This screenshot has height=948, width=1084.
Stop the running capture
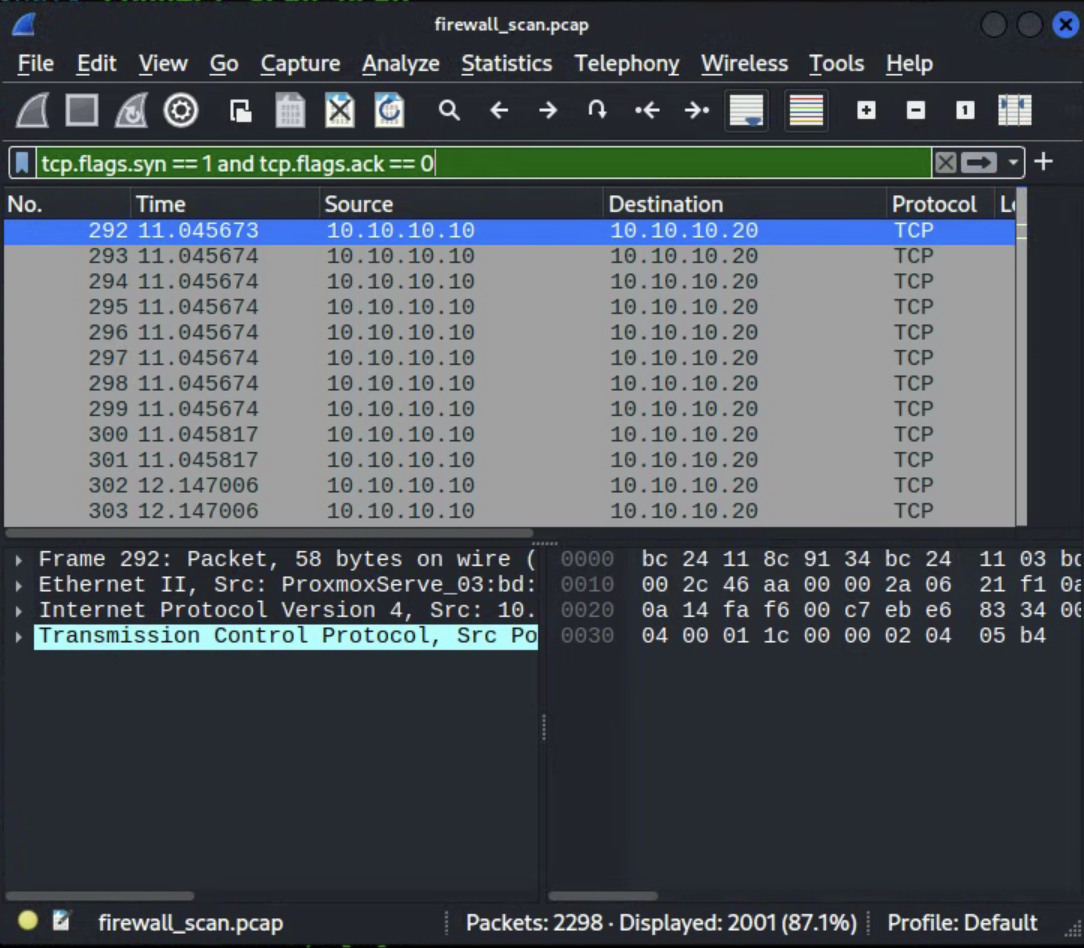tap(81, 110)
